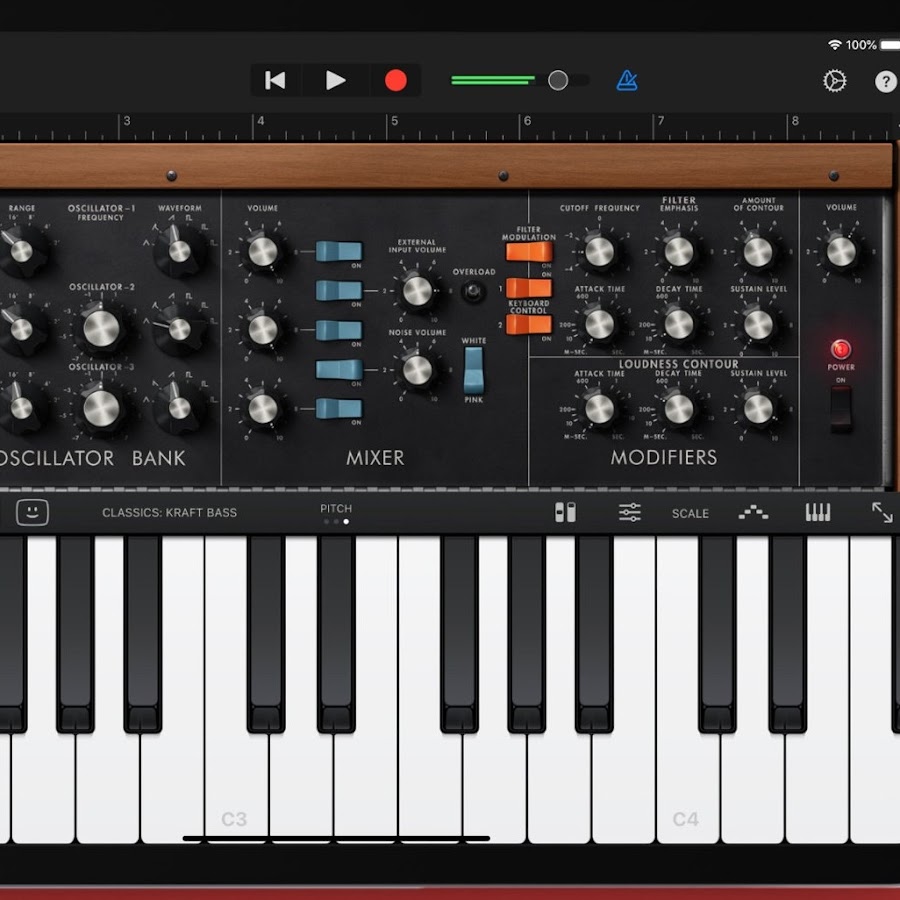Viewport: 900px width, 900px height.
Task: Toggle the FILTER MODULATION orange switch
Action: click(x=529, y=251)
